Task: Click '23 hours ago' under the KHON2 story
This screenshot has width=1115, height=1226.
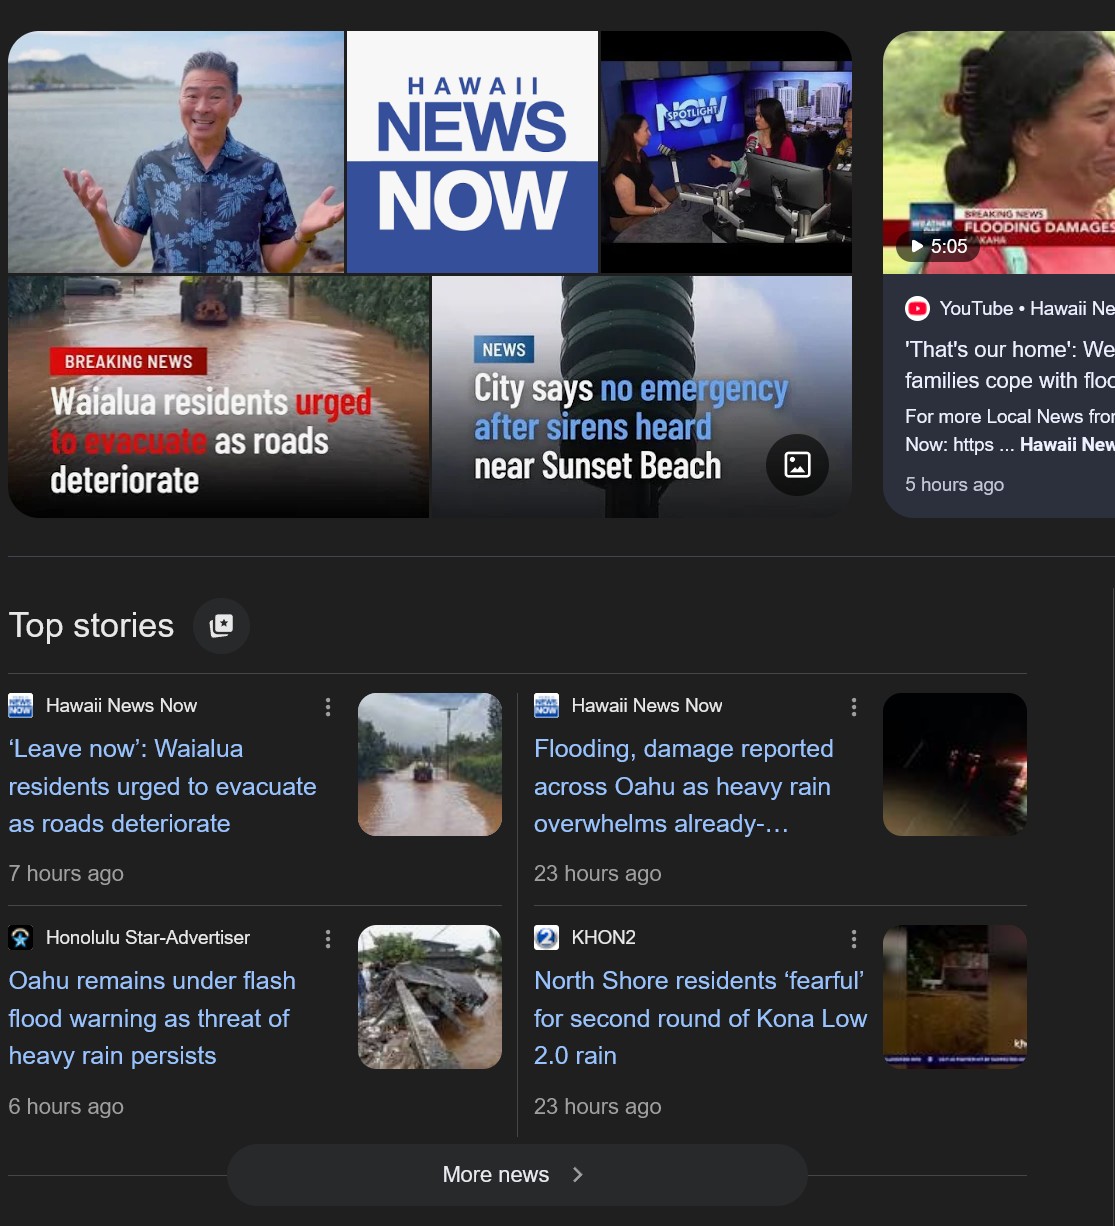Action: tap(598, 1107)
